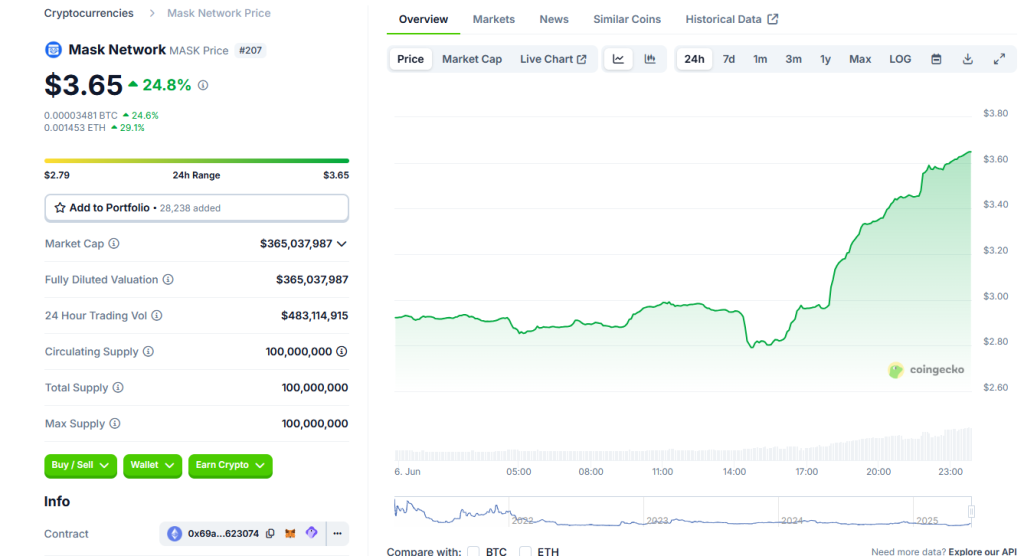Show Circulating Supply label info tooltip
This screenshot has height=556, width=1024.
click(x=148, y=352)
